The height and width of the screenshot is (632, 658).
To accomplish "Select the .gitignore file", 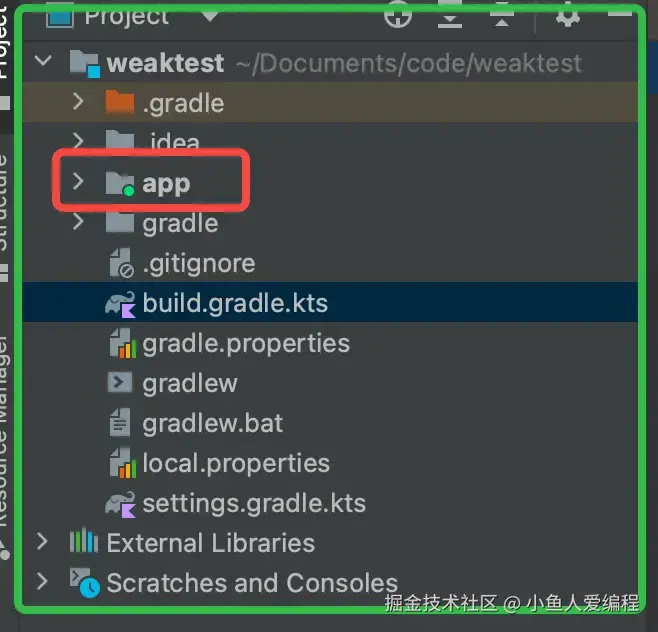I will 198,263.
